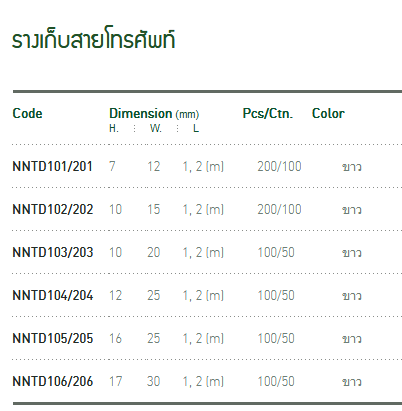Click the width value 30
Screen dimensions: 402x411
tap(153, 381)
